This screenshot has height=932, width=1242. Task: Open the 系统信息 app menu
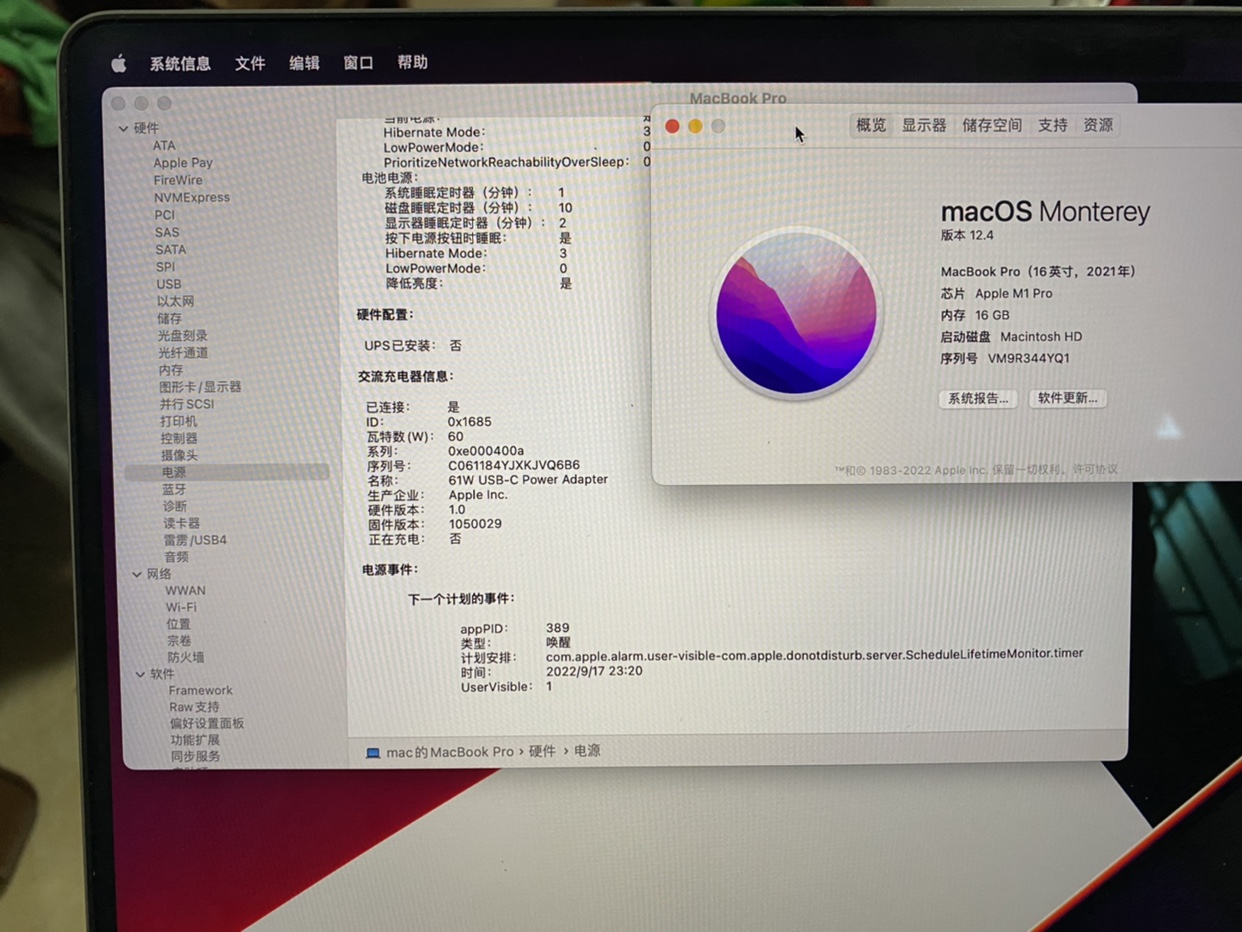point(180,64)
